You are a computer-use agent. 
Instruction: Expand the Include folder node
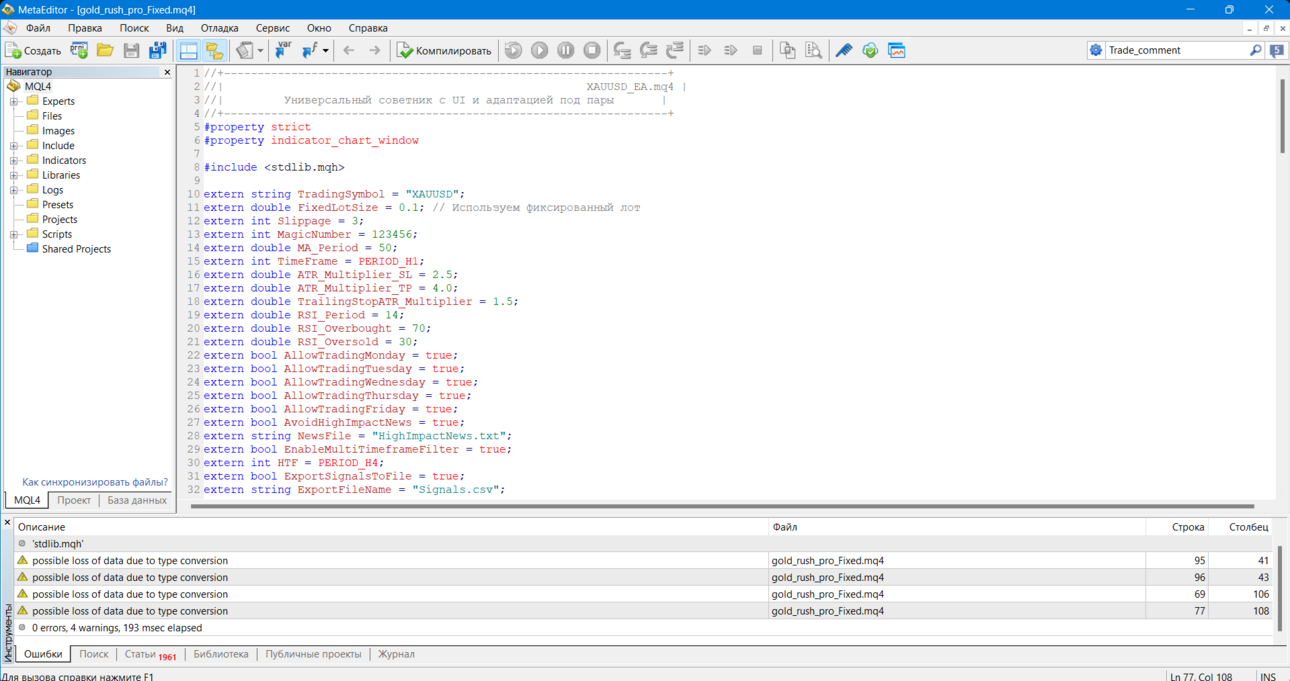click(x=14, y=146)
